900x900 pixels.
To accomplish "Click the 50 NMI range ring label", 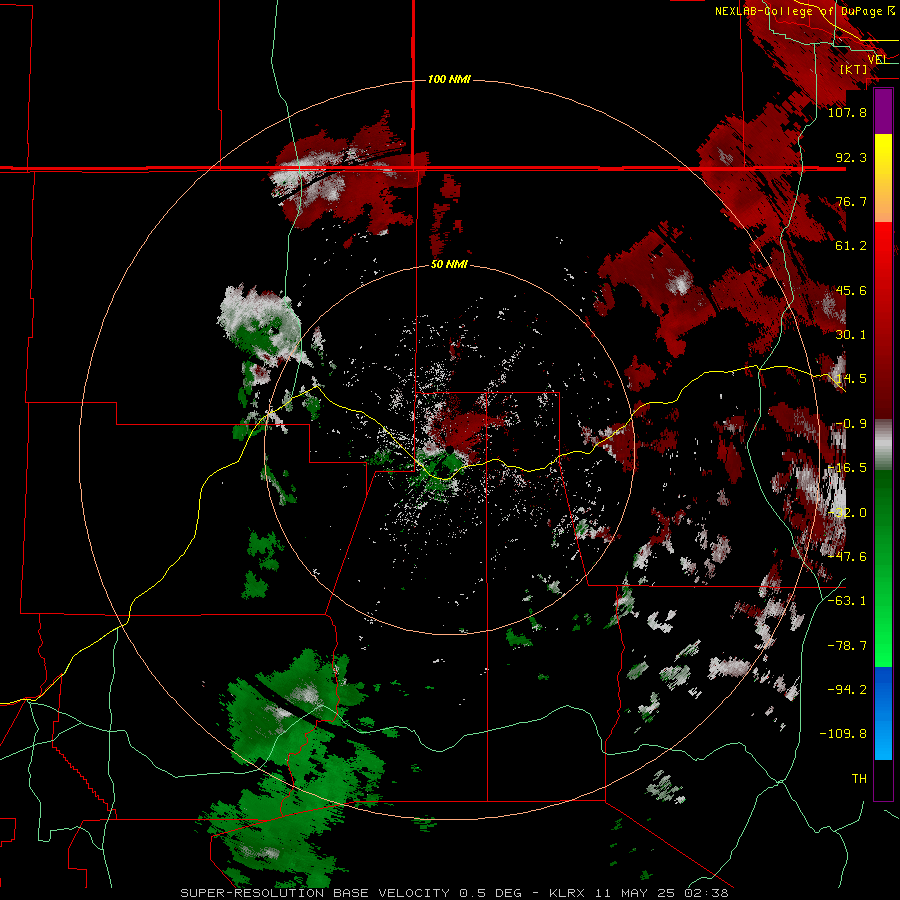I will (x=449, y=265).
